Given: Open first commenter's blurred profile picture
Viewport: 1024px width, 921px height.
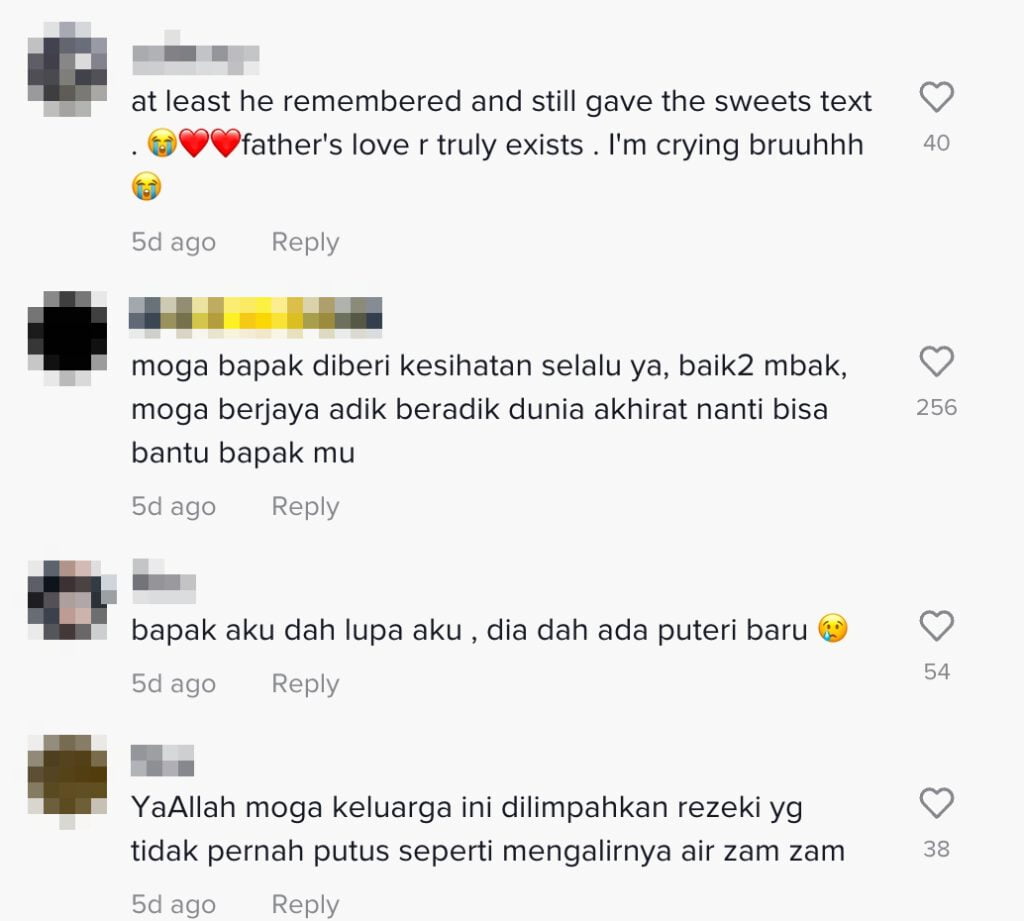Looking at the screenshot, I should point(67,69).
